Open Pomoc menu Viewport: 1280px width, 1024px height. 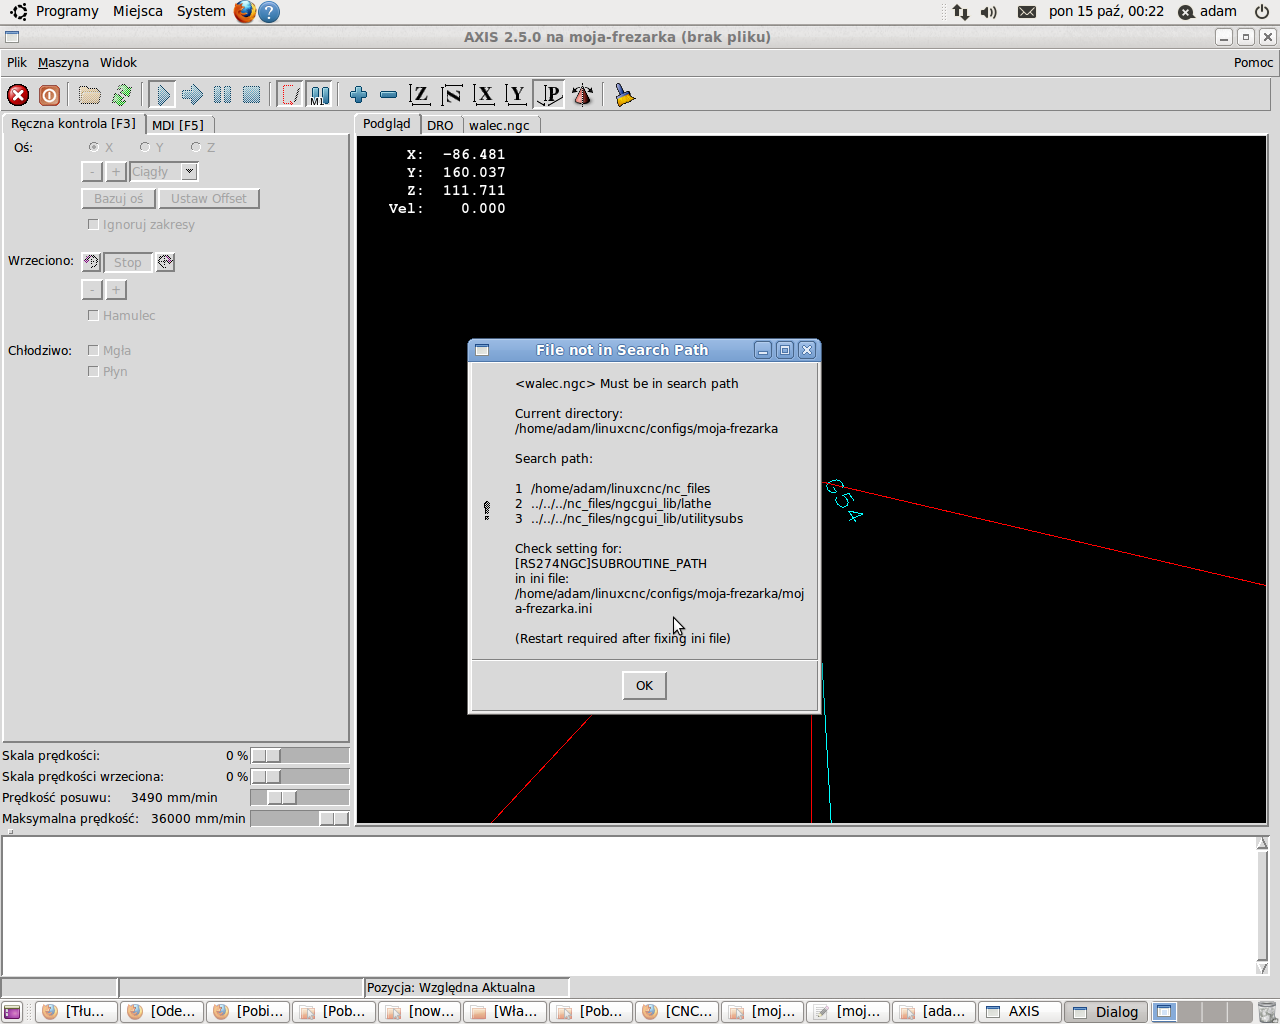(1253, 62)
